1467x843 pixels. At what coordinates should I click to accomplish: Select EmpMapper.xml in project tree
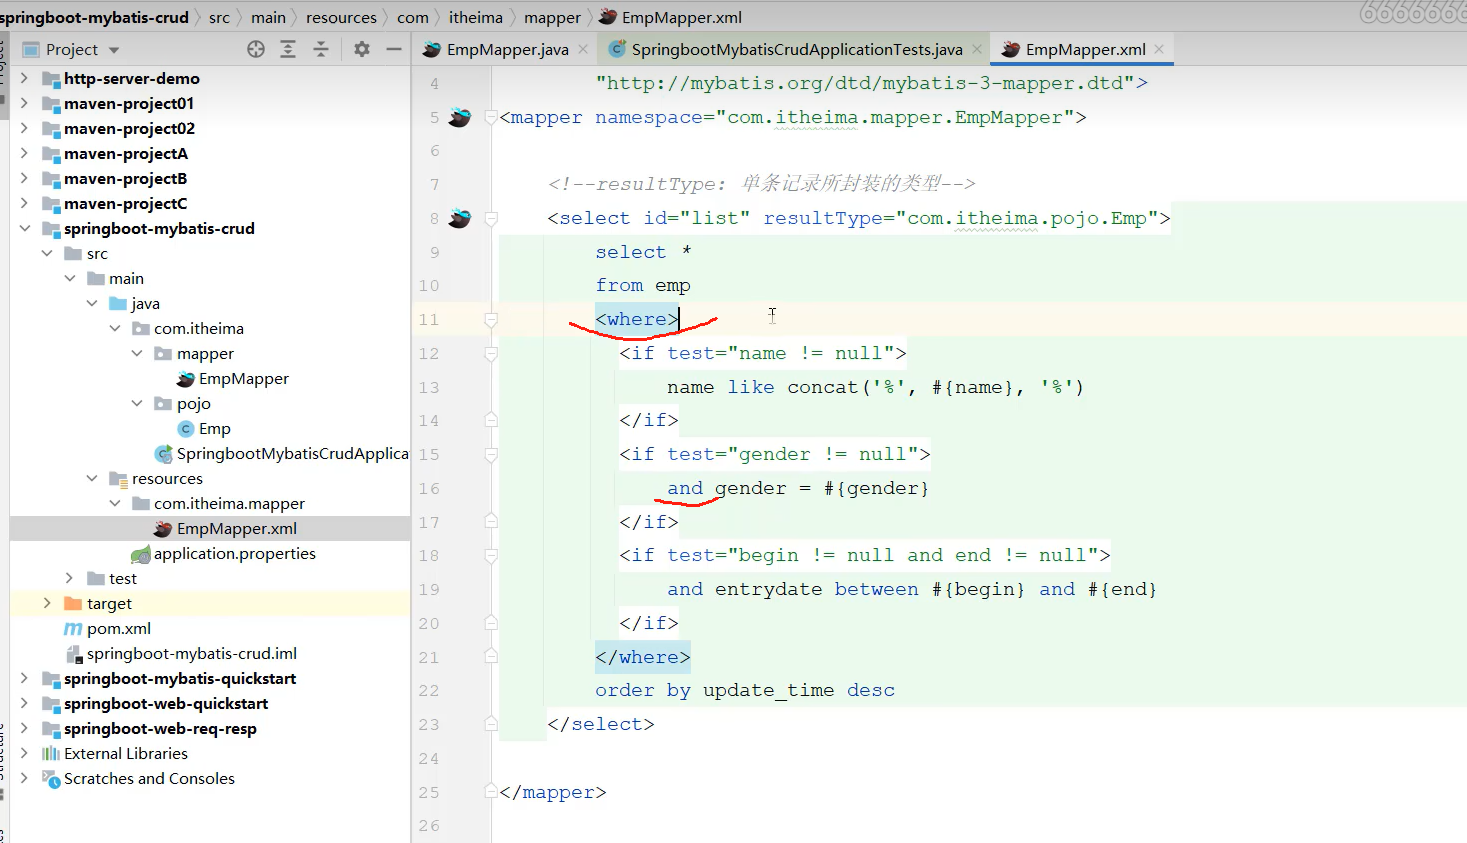pyautogui.click(x=236, y=528)
